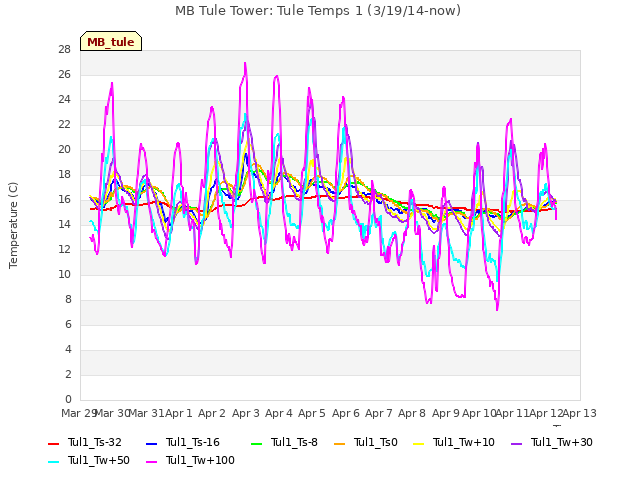
Task: Select the Tul1_Tw+100 legend label
Action: pyautogui.click(x=200, y=460)
